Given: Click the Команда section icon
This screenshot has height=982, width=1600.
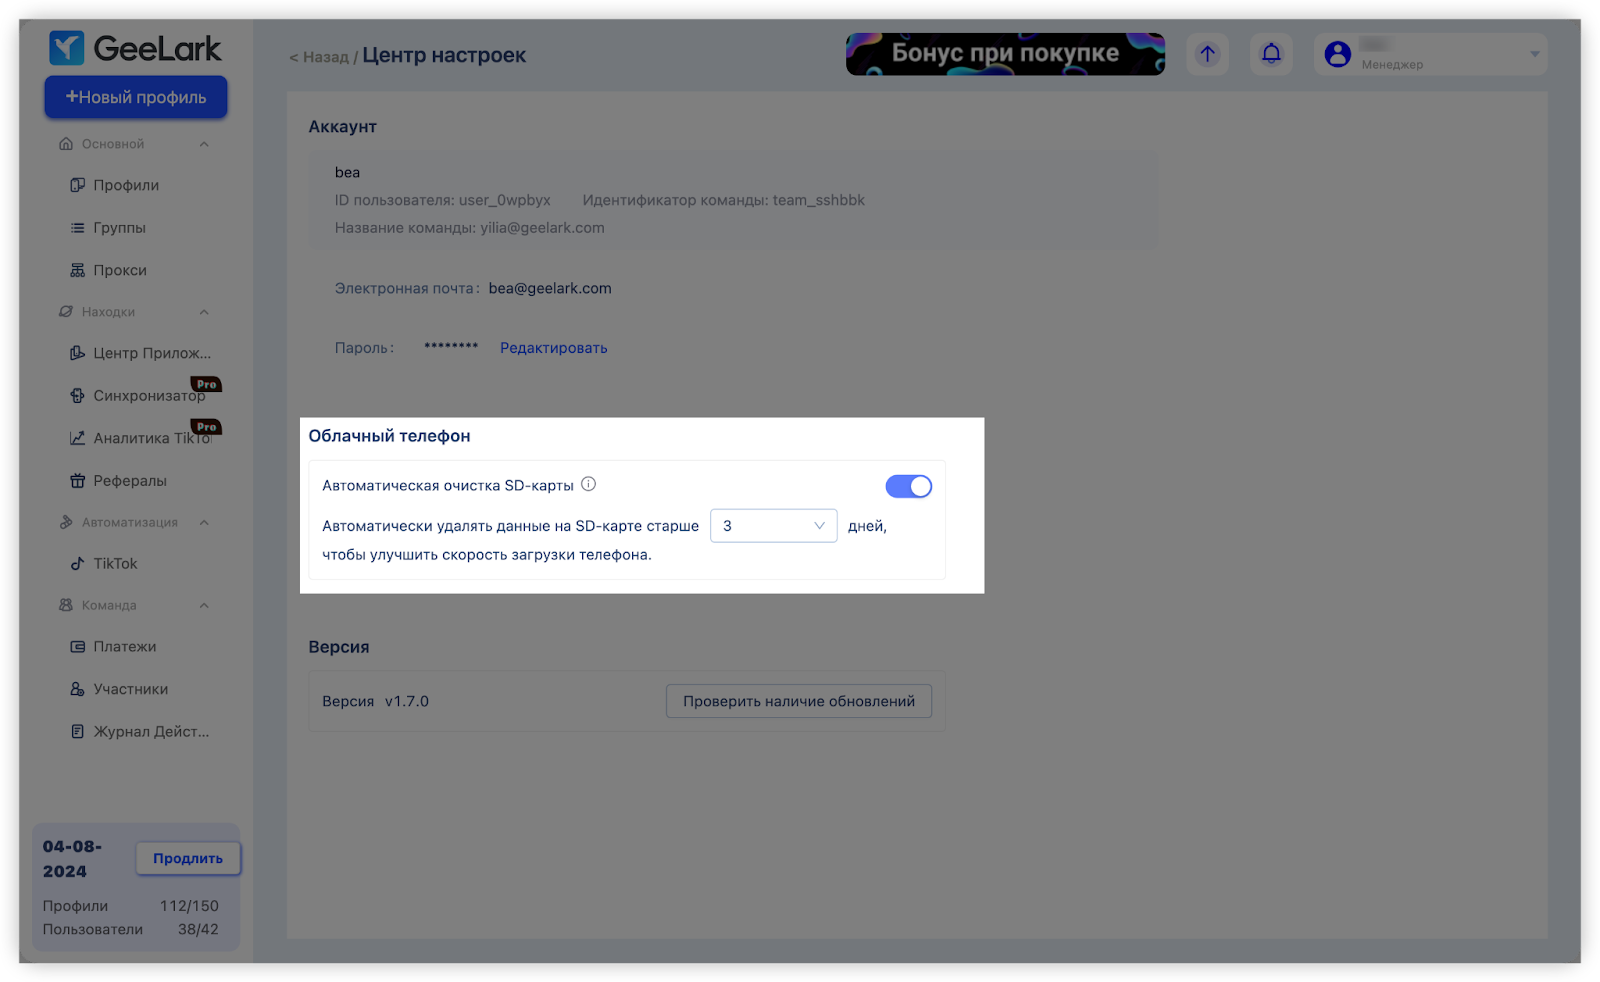Looking at the screenshot, I should point(66,605).
